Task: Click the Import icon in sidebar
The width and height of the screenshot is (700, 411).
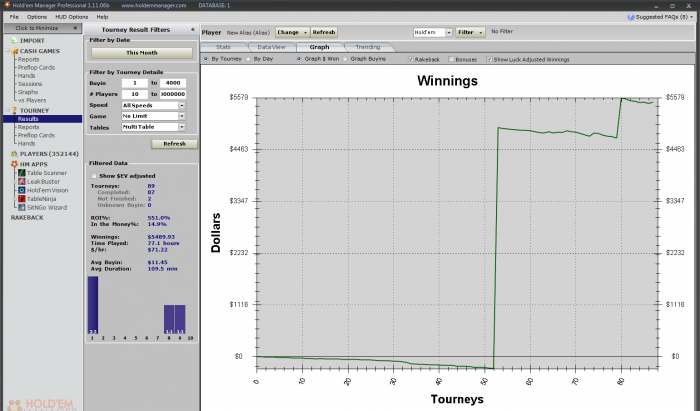Action: [14, 41]
